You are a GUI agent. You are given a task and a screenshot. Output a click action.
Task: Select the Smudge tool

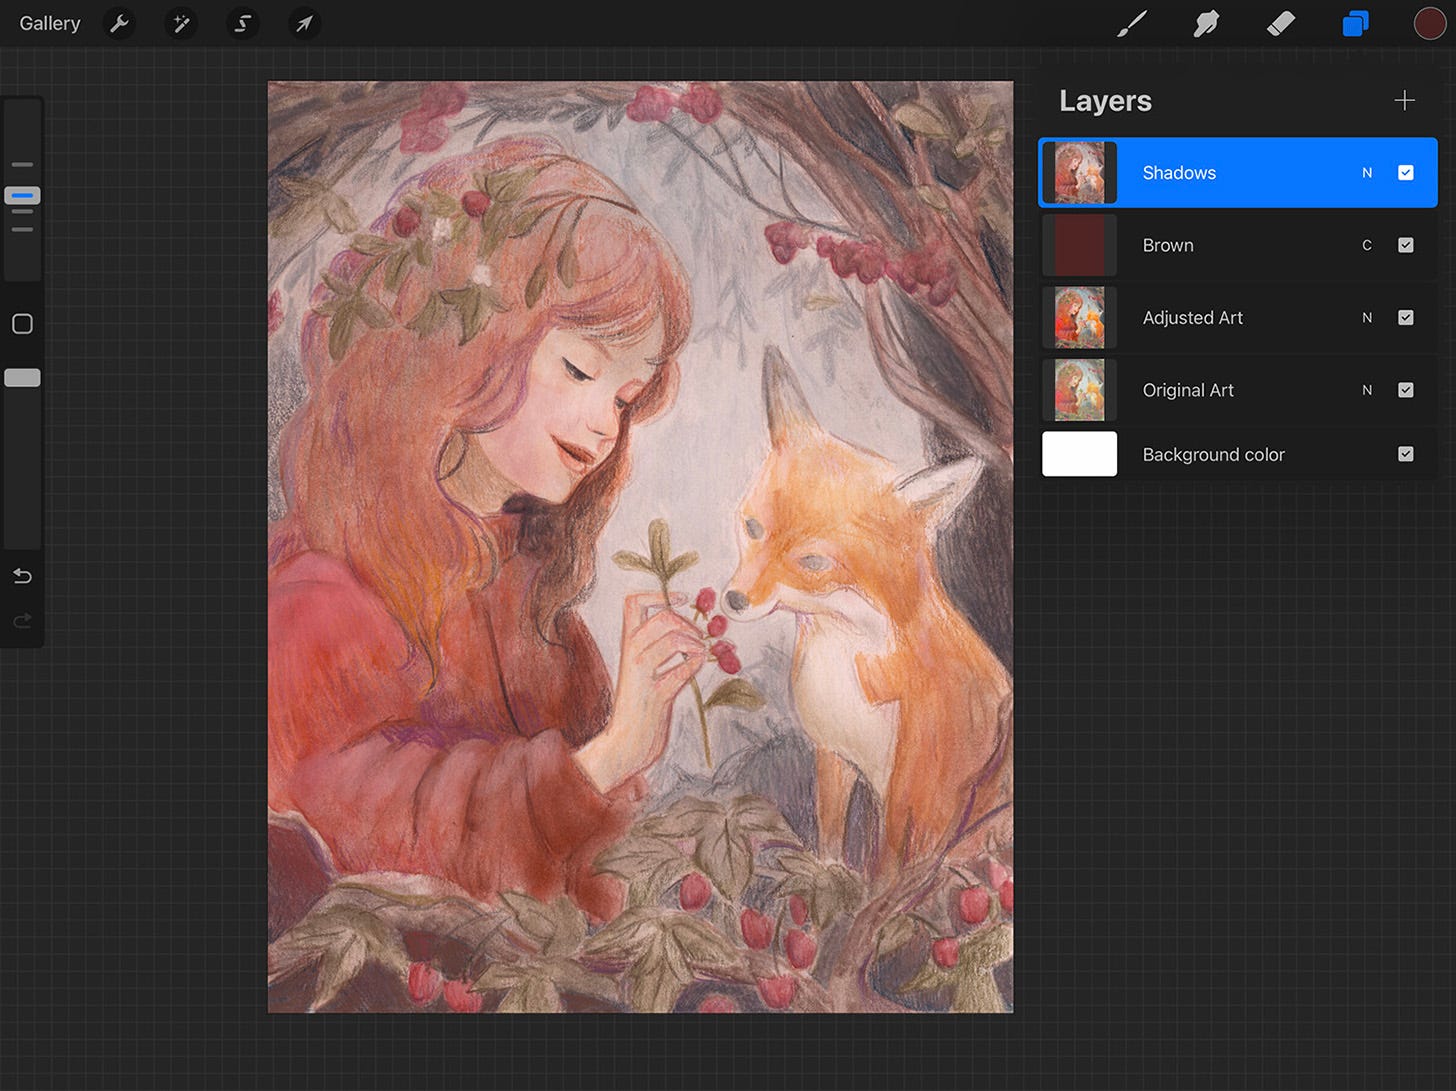(1206, 23)
